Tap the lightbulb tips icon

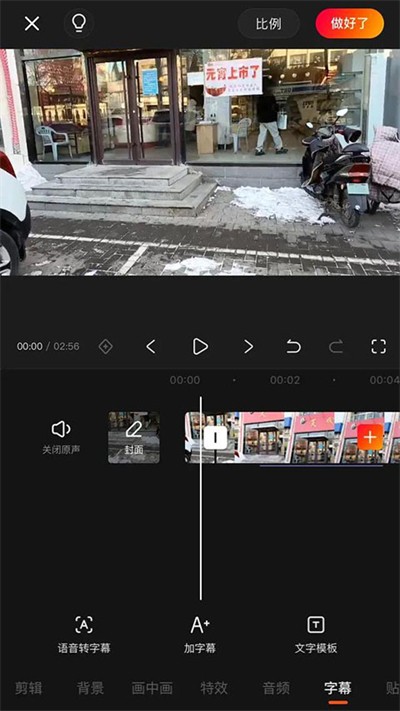tap(79, 23)
